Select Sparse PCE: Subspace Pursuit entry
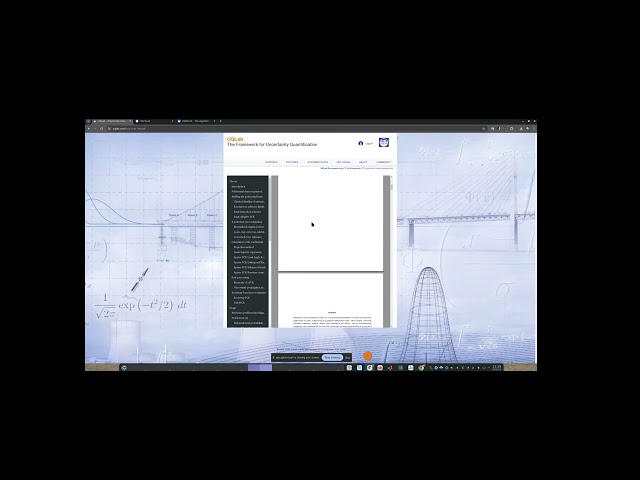 (249, 267)
